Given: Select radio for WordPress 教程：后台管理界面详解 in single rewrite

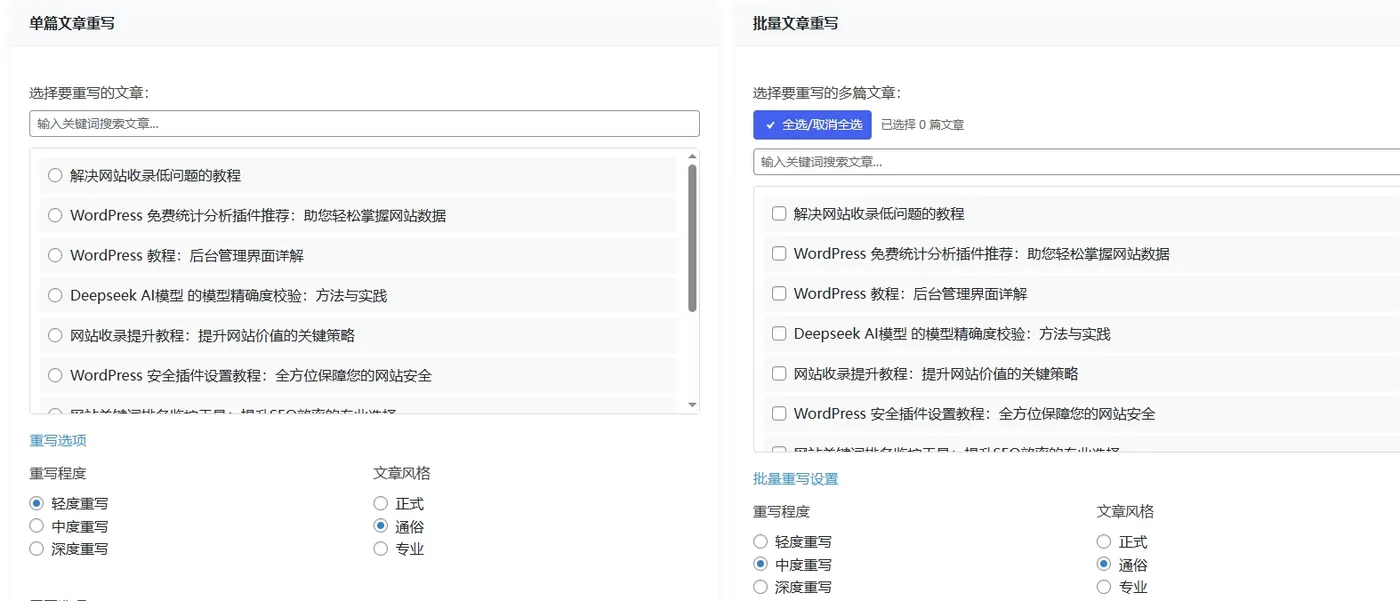Looking at the screenshot, I should [55, 255].
